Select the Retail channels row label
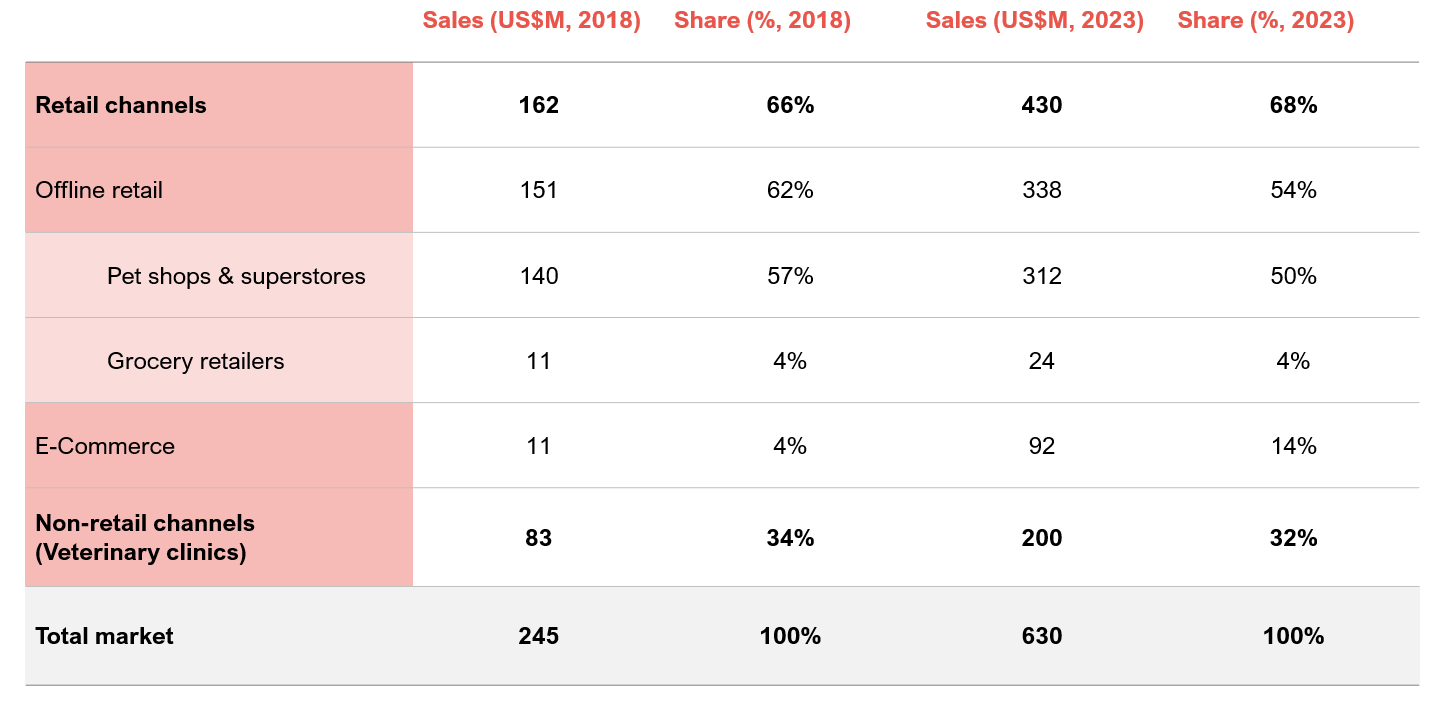This screenshot has height=718, width=1432. tap(121, 105)
